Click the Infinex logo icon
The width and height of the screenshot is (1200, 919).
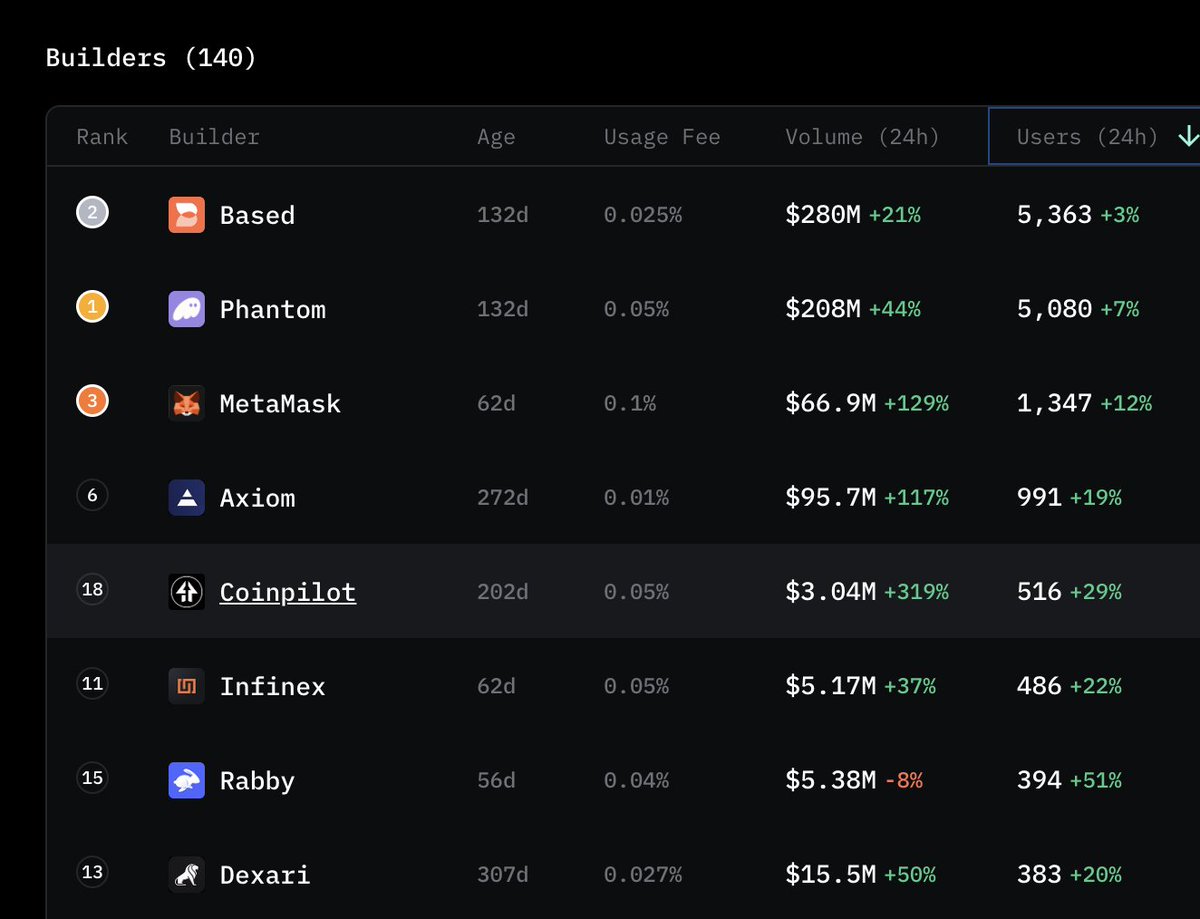click(187, 686)
